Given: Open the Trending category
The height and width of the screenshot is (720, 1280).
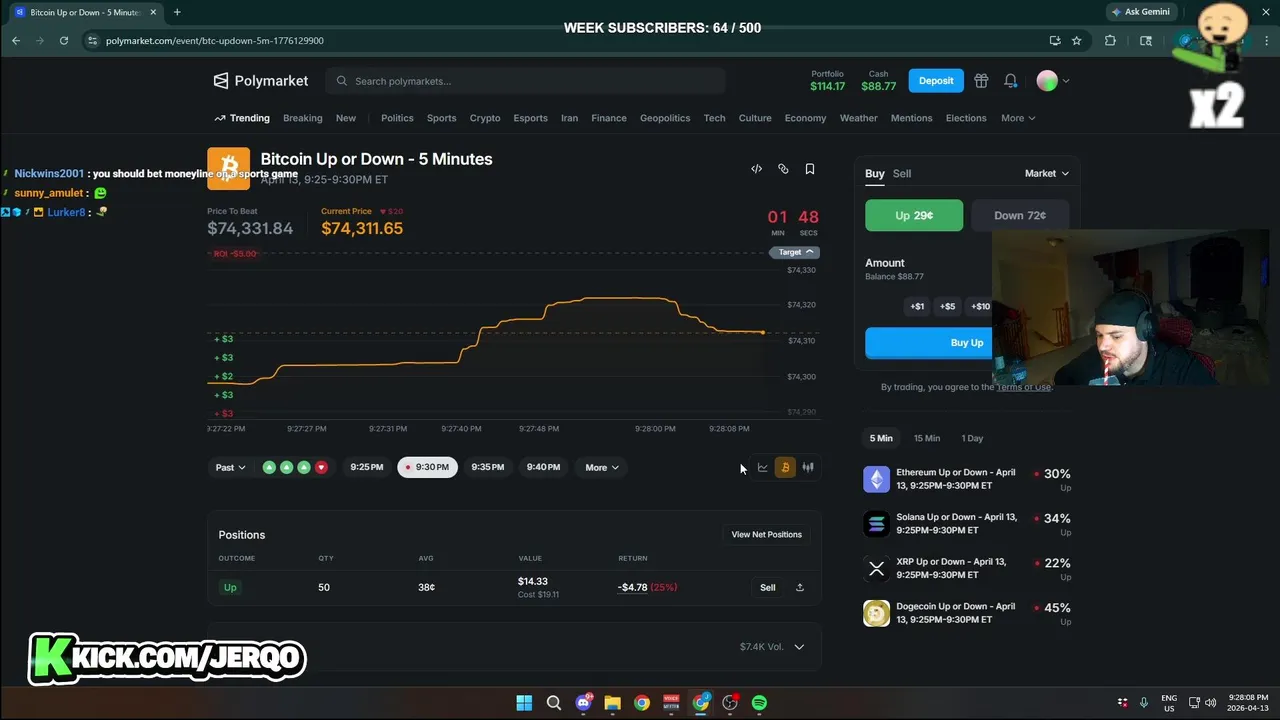Looking at the screenshot, I should point(242,118).
